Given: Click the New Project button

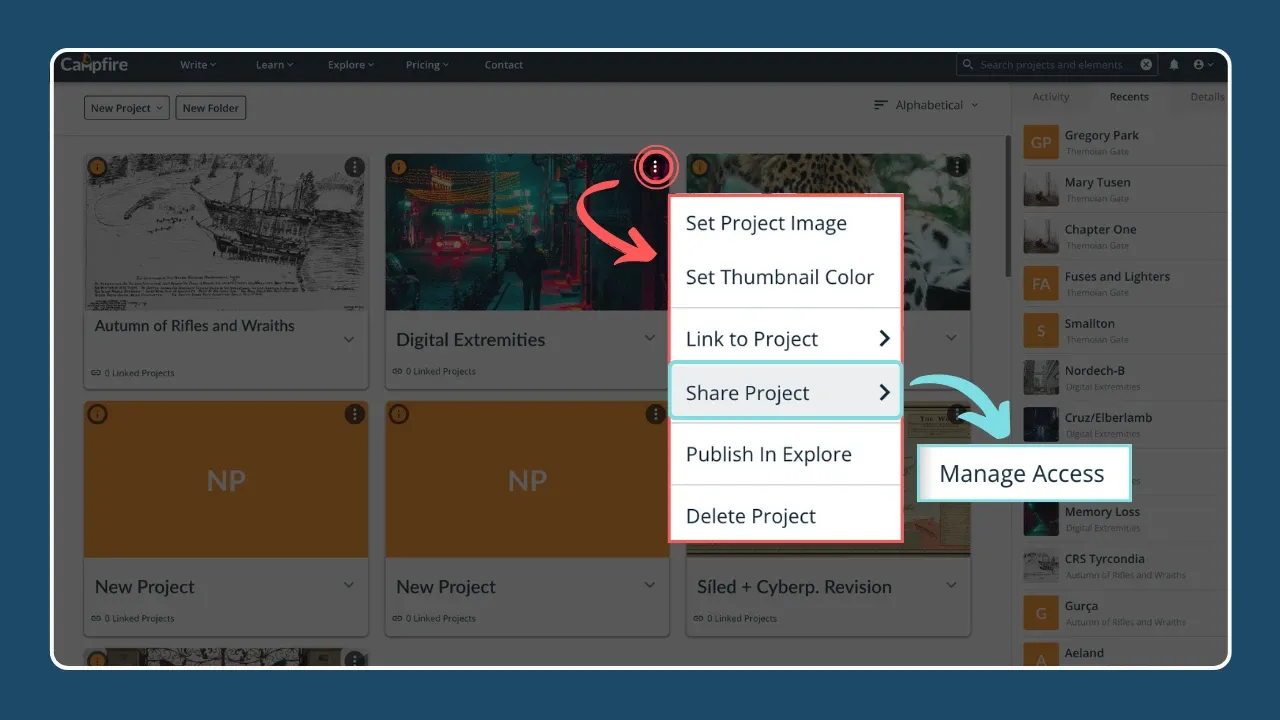Looking at the screenshot, I should click(126, 108).
